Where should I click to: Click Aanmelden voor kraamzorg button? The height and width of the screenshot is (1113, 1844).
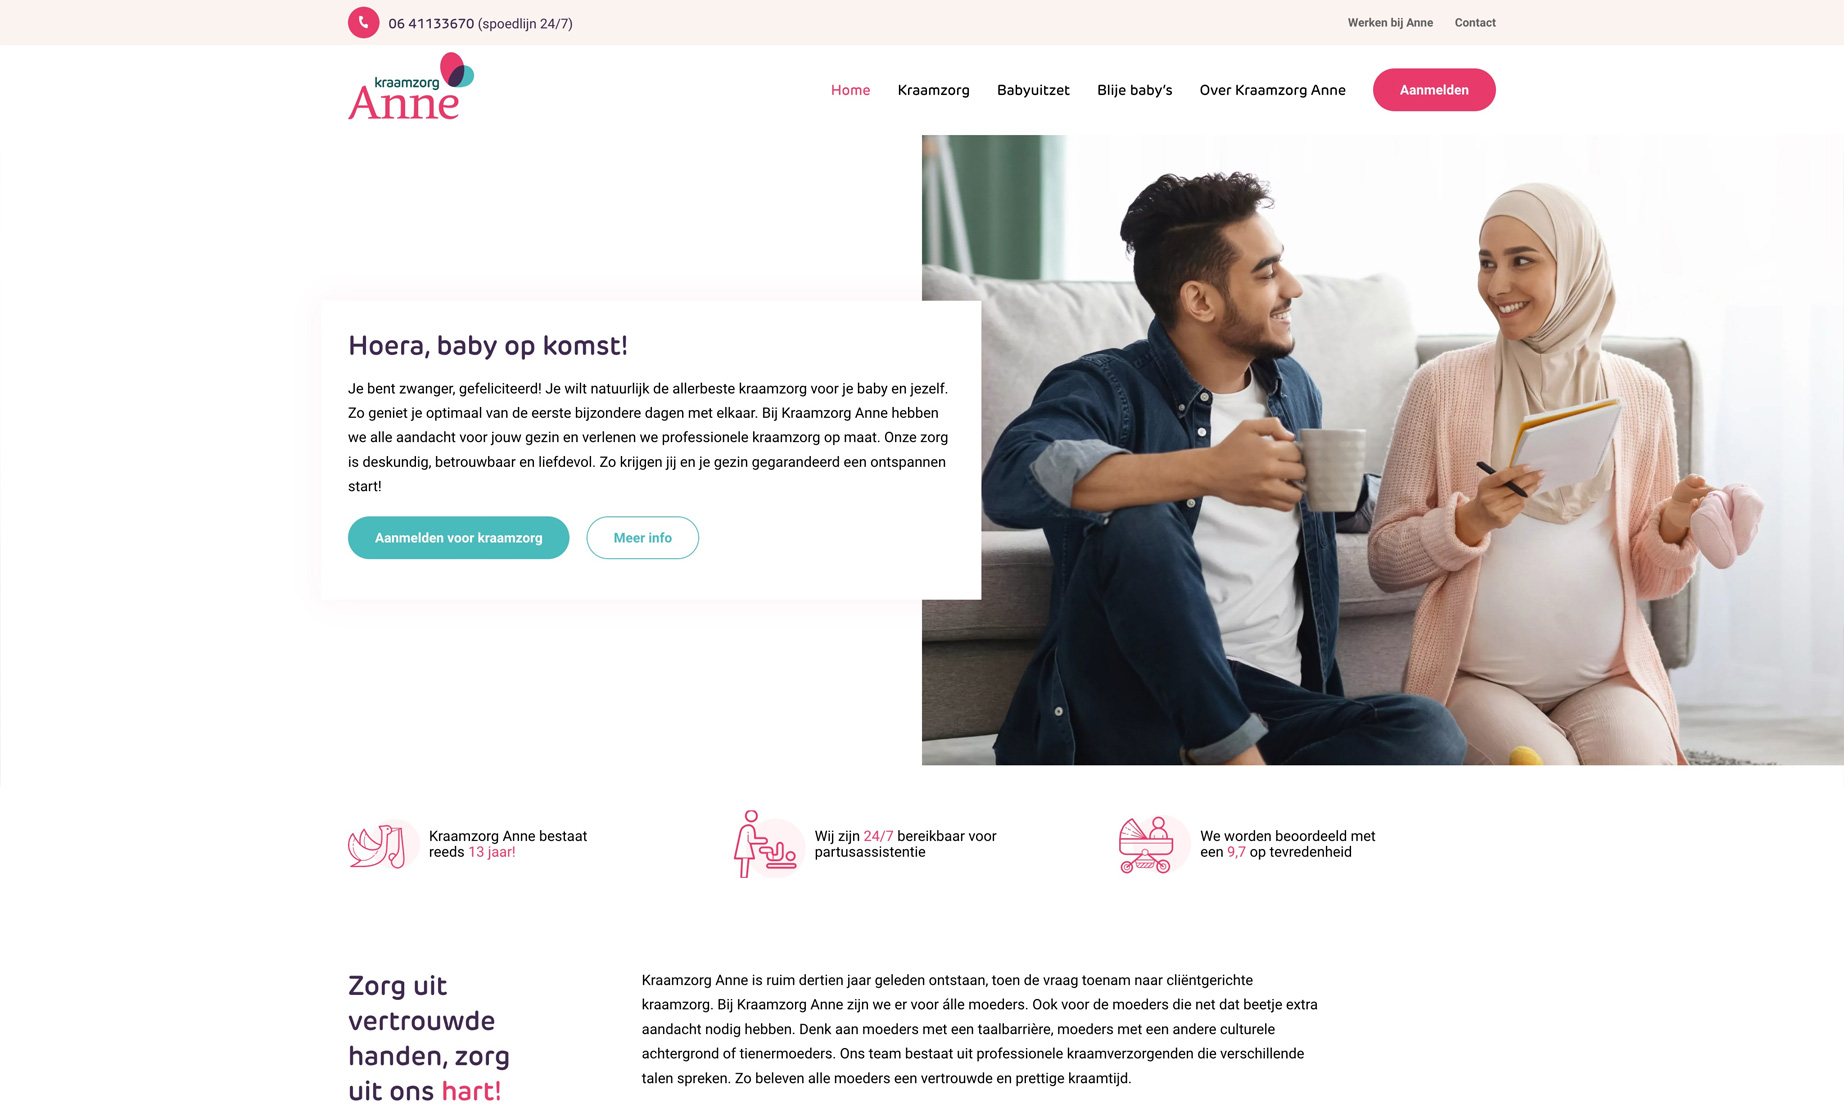(x=458, y=538)
